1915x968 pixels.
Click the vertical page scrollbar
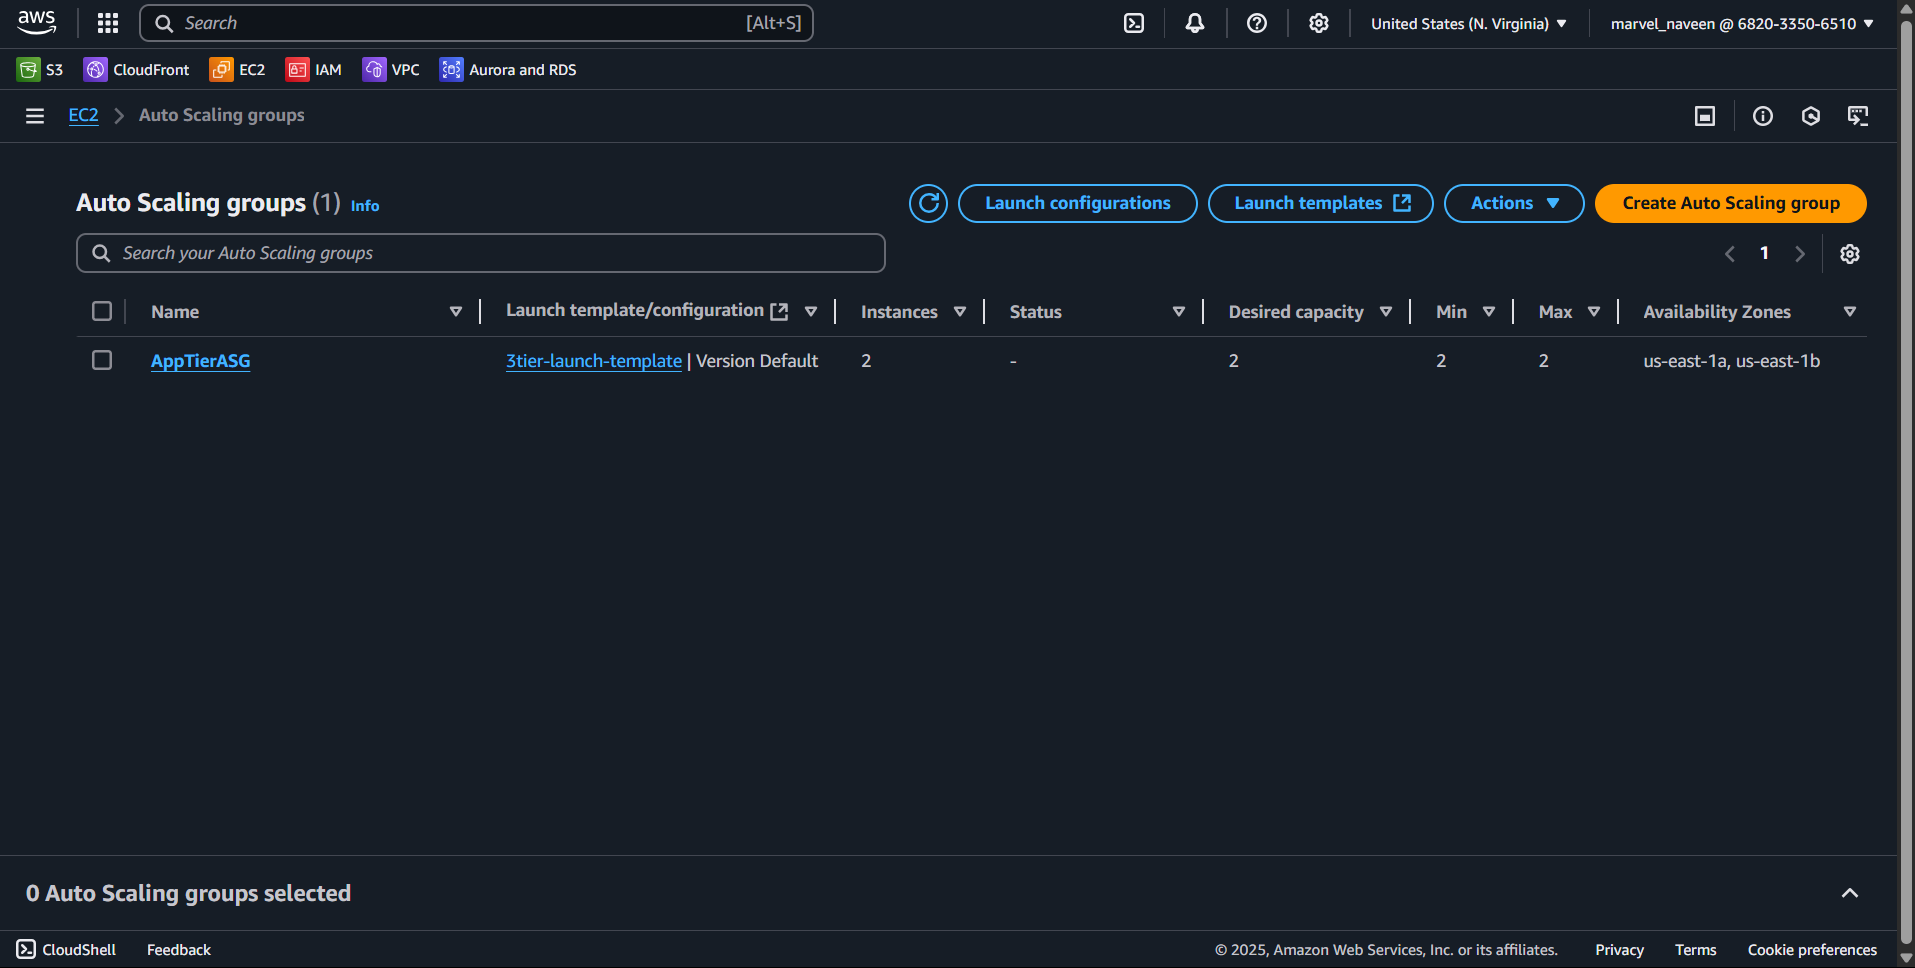pyautogui.click(x=1906, y=480)
